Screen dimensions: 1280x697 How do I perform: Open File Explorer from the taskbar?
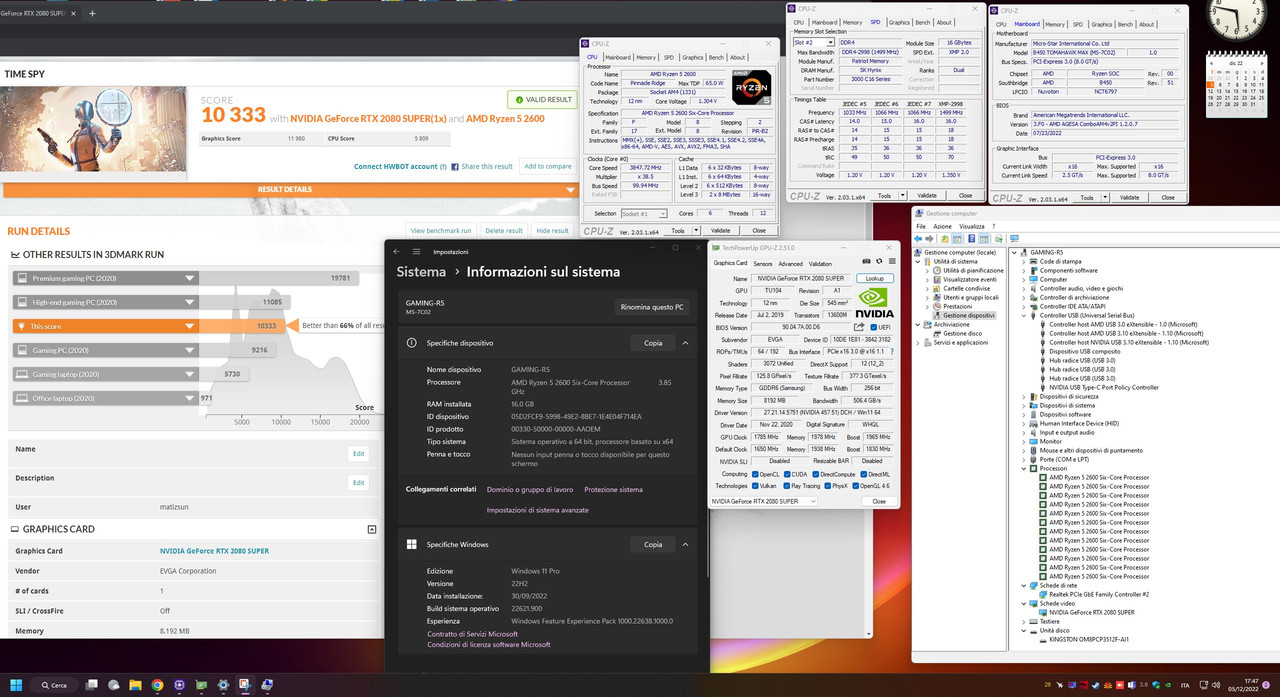(x=135, y=685)
